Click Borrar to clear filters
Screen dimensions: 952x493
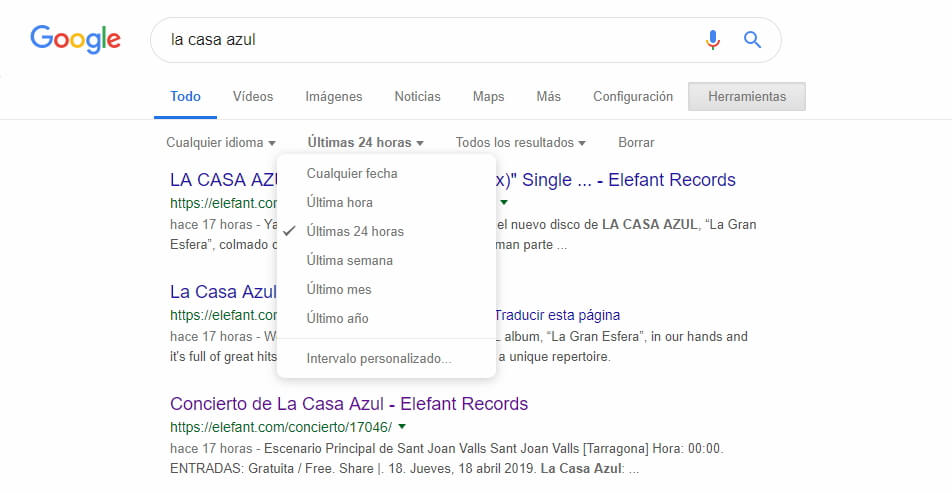pos(636,143)
